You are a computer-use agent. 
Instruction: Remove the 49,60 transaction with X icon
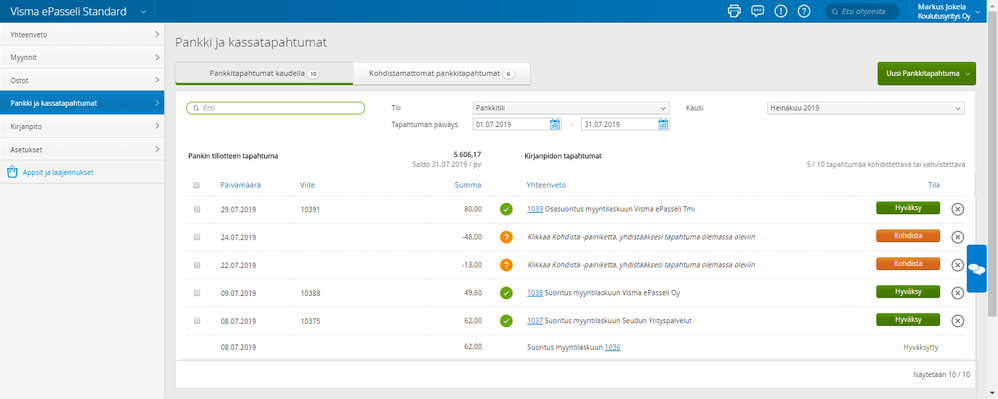point(957,293)
